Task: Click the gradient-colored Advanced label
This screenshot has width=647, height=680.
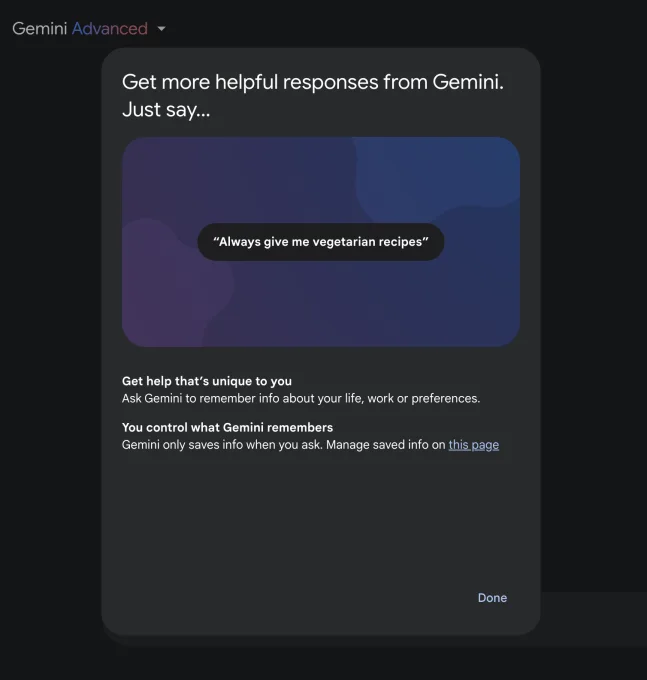Action: click(x=110, y=29)
